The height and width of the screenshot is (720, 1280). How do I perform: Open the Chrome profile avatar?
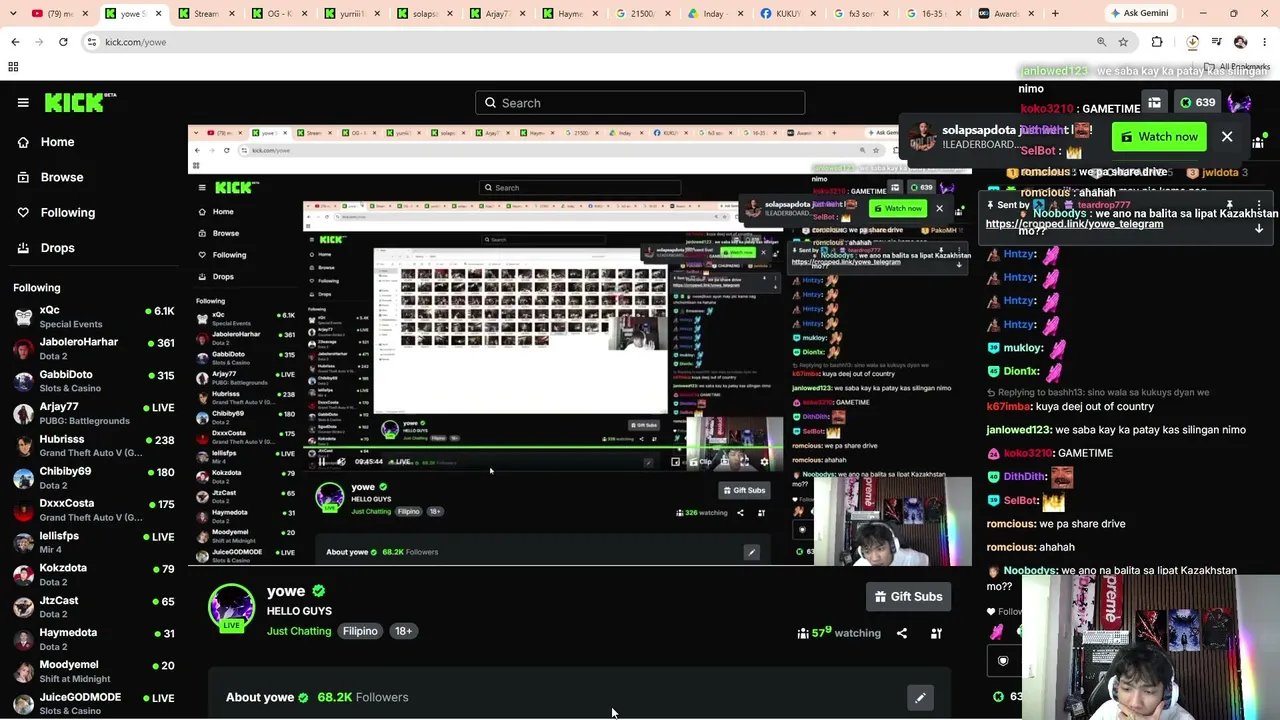click(x=1240, y=42)
